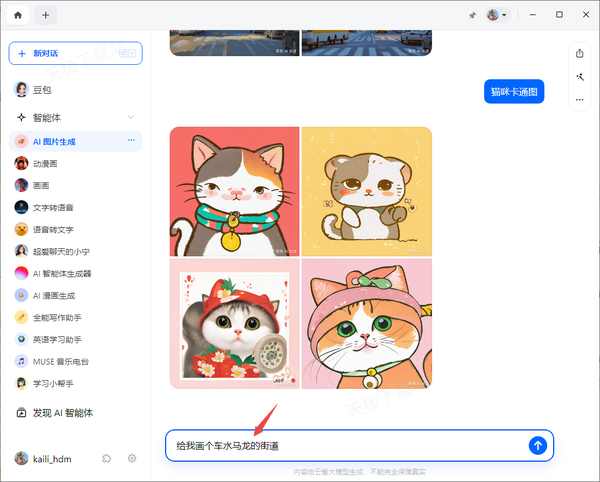Share the conversation with share icon

pyautogui.click(x=580, y=54)
